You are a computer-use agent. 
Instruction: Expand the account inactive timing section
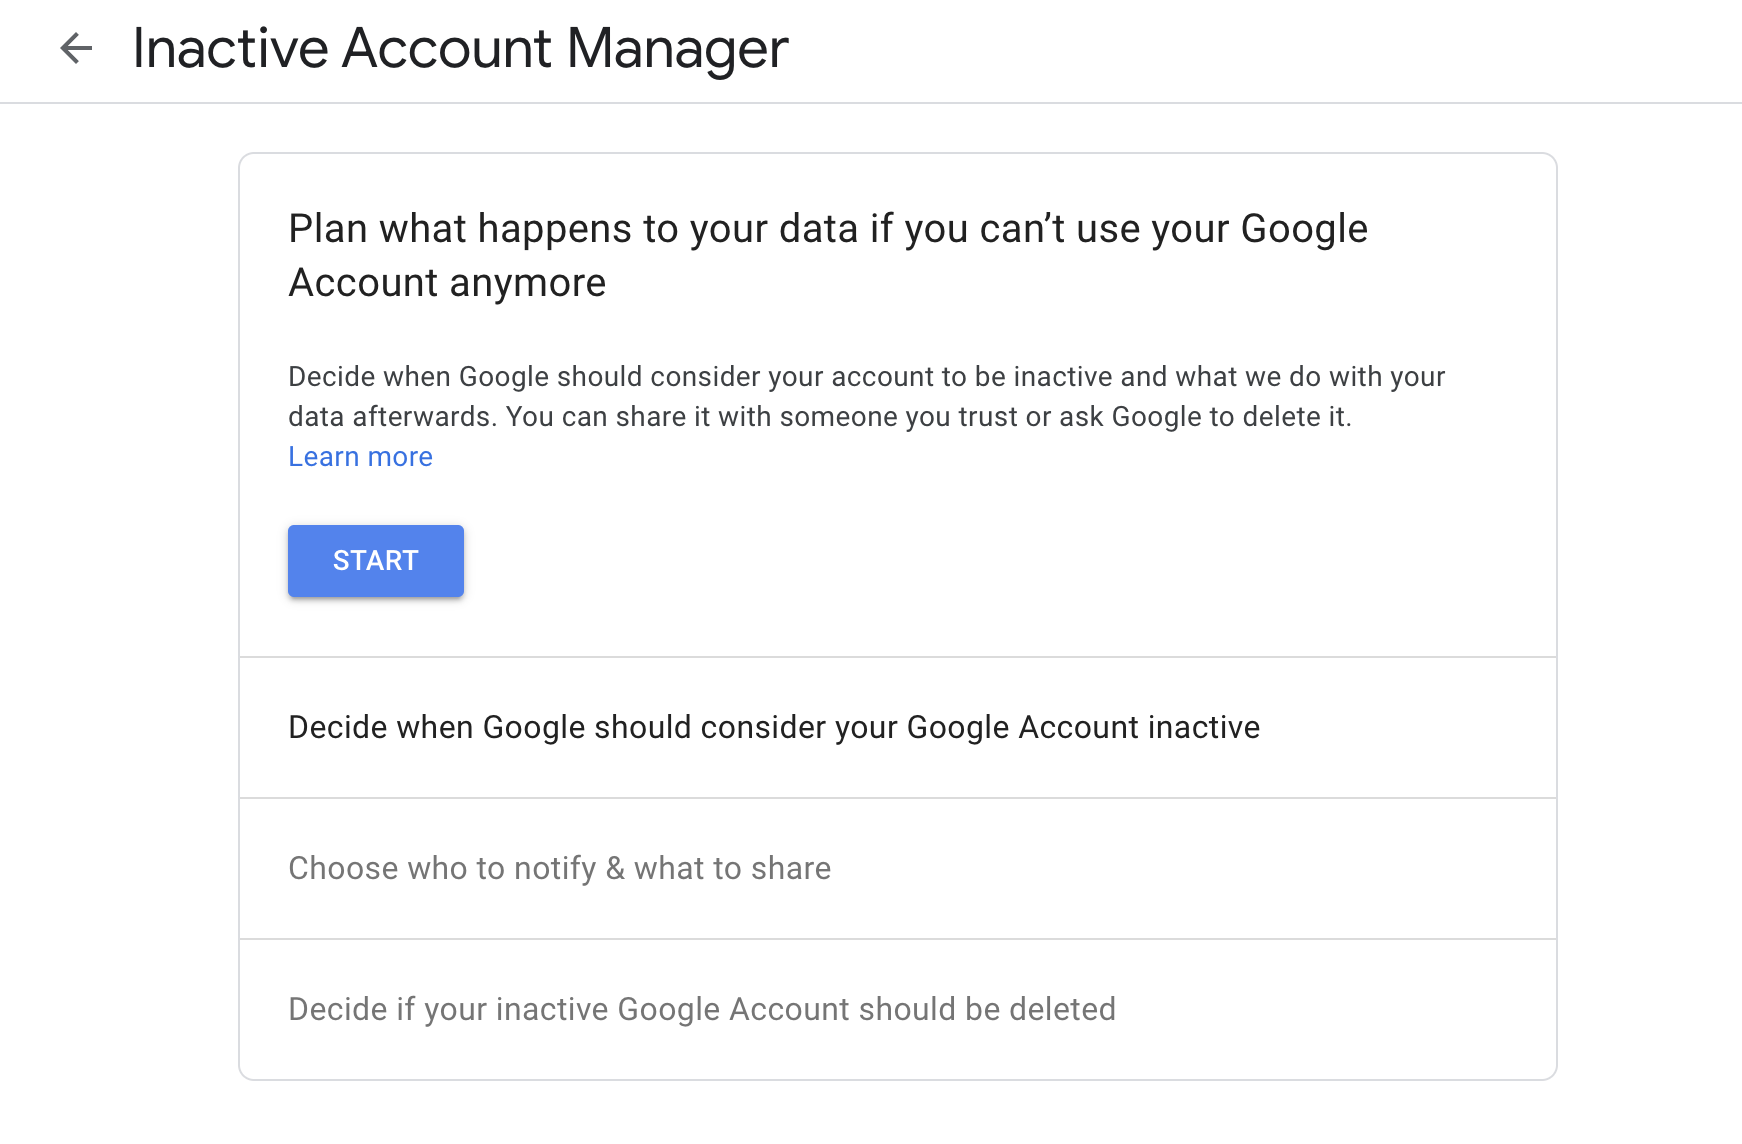(773, 727)
